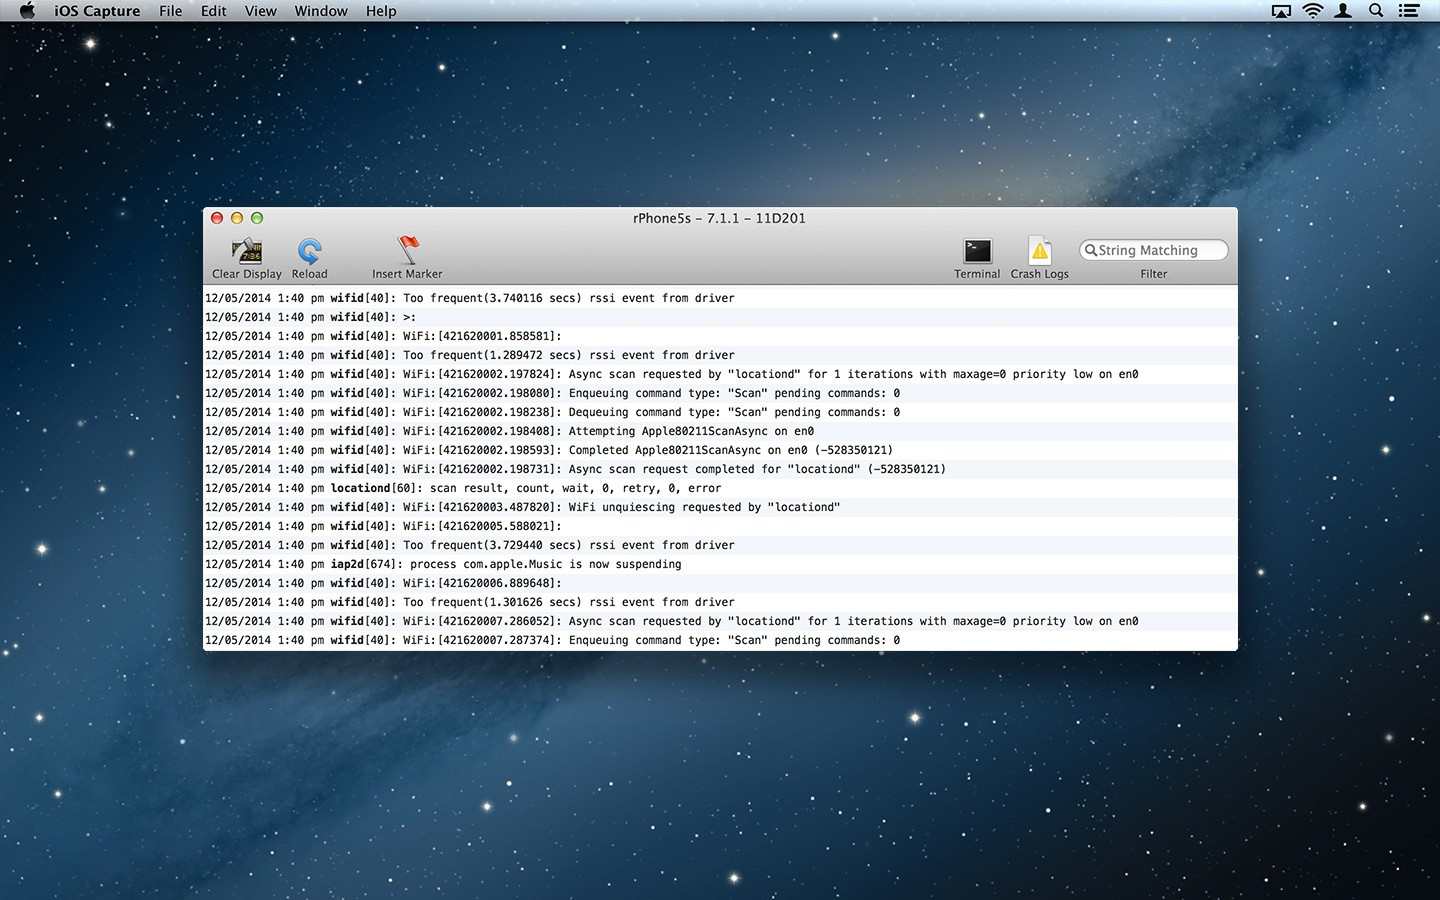Select the log line 'WiFi:[421620007.286052]: Async scan requested'

tap(720, 621)
